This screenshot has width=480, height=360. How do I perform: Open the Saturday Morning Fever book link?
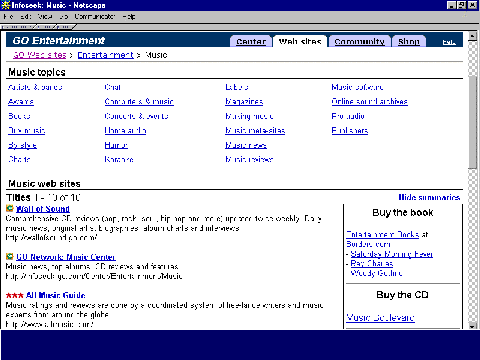pyautogui.click(x=392, y=254)
